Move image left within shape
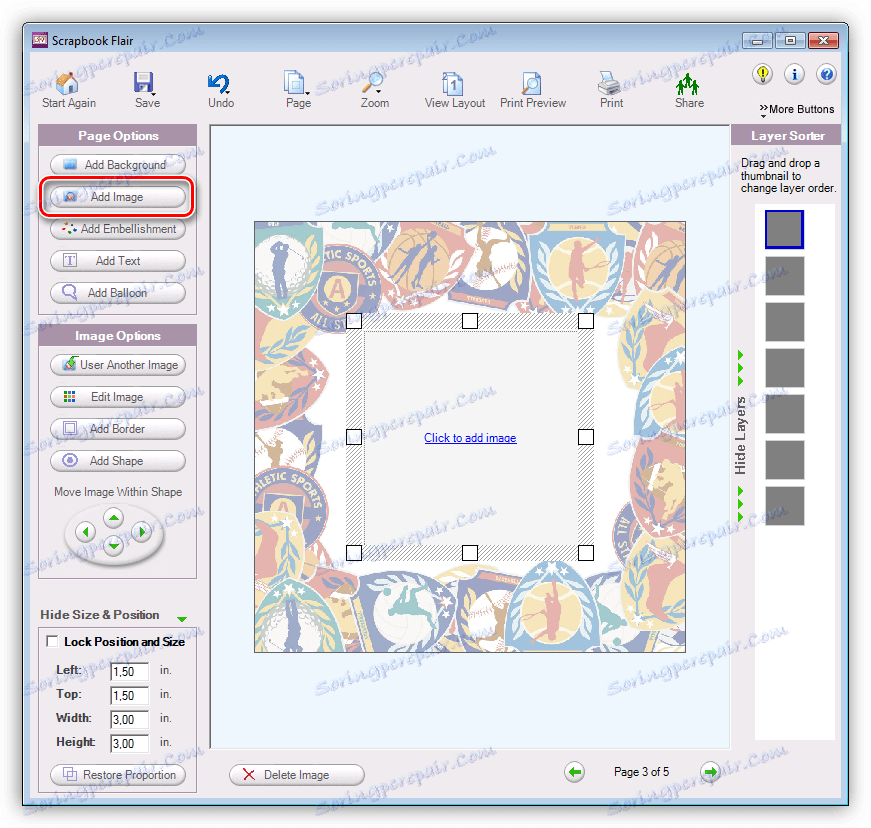 click(x=86, y=532)
